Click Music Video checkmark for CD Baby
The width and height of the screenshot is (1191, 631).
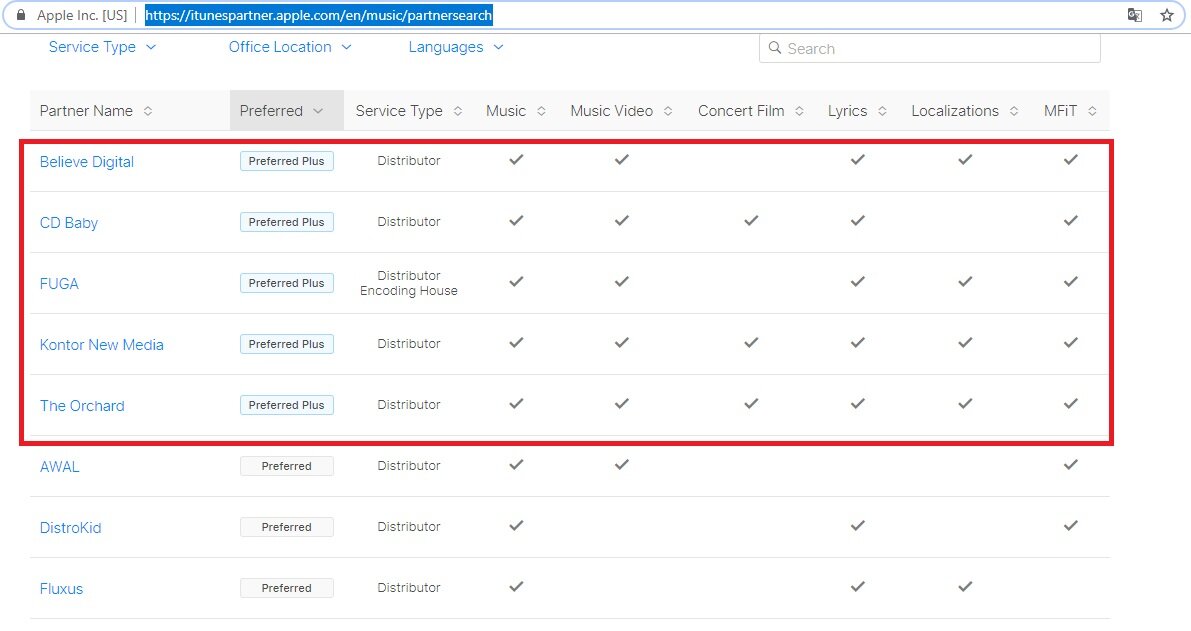[x=622, y=220]
